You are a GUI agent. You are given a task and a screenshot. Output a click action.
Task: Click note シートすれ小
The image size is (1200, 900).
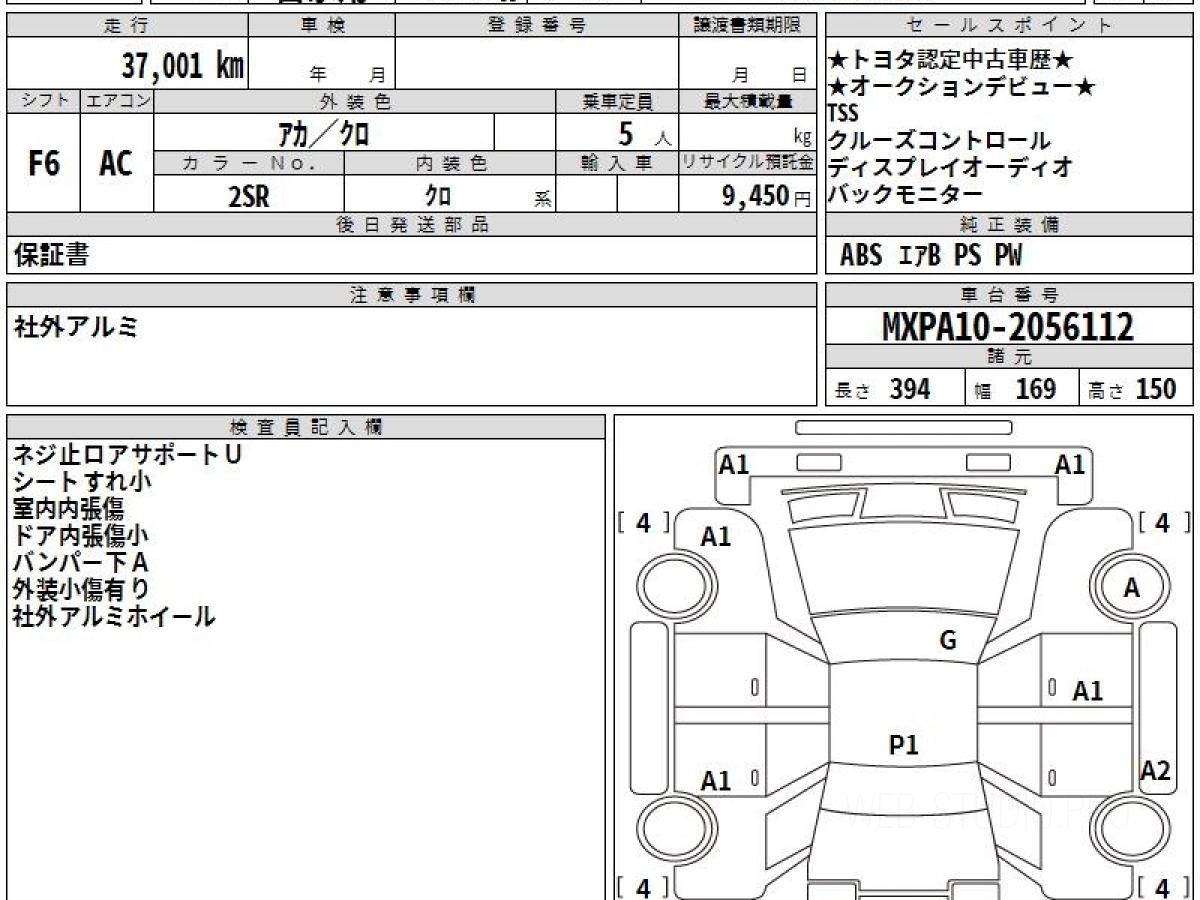coord(82,481)
